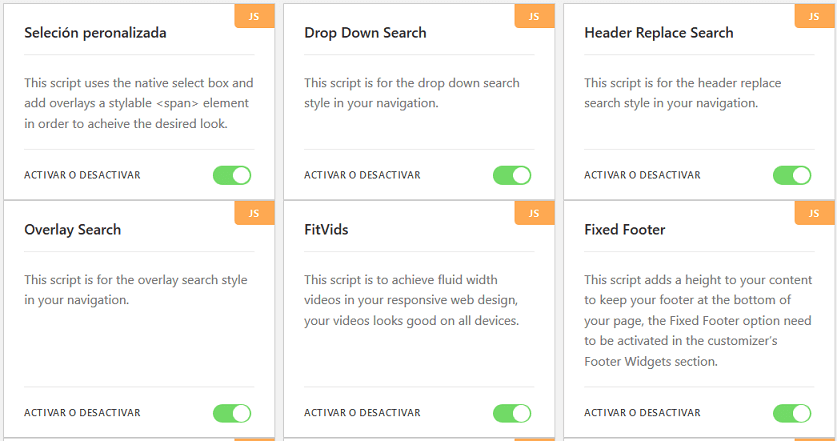Select the Overlay Search card title
The image size is (837, 441).
pyautogui.click(x=72, y=230)
